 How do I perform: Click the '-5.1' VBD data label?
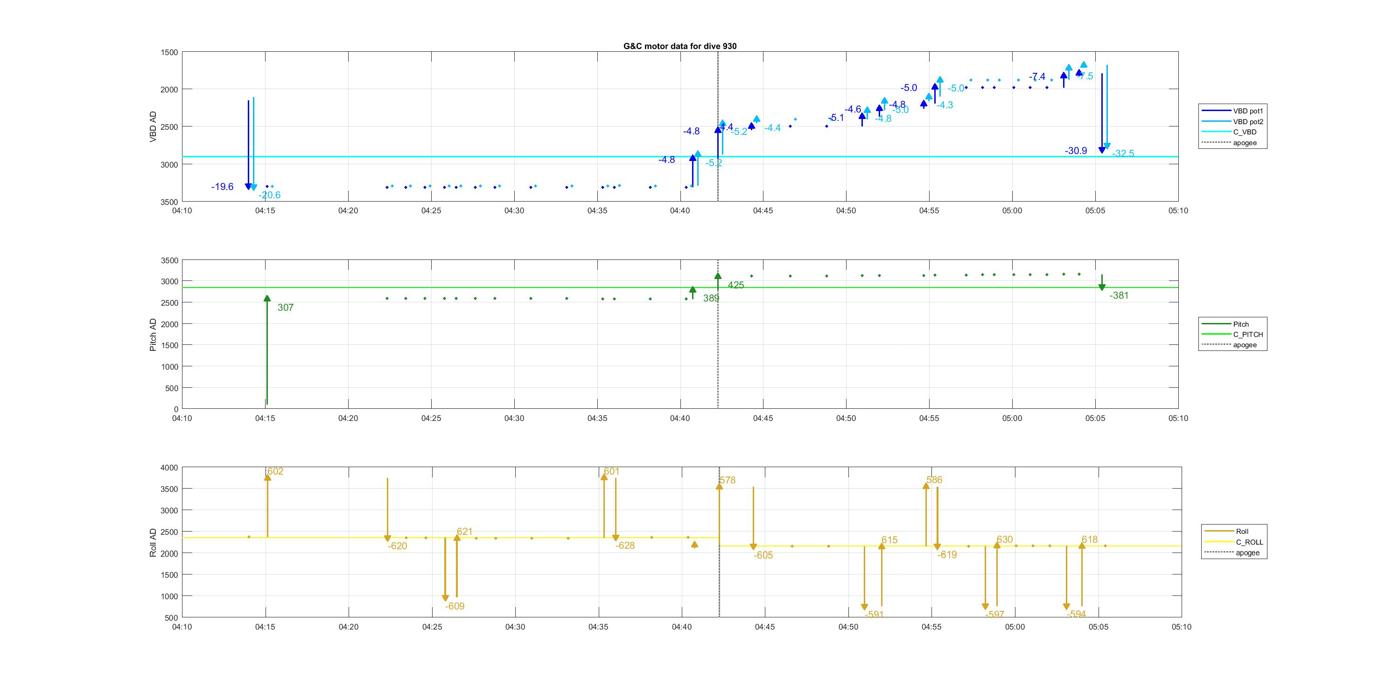coord(836,118)
